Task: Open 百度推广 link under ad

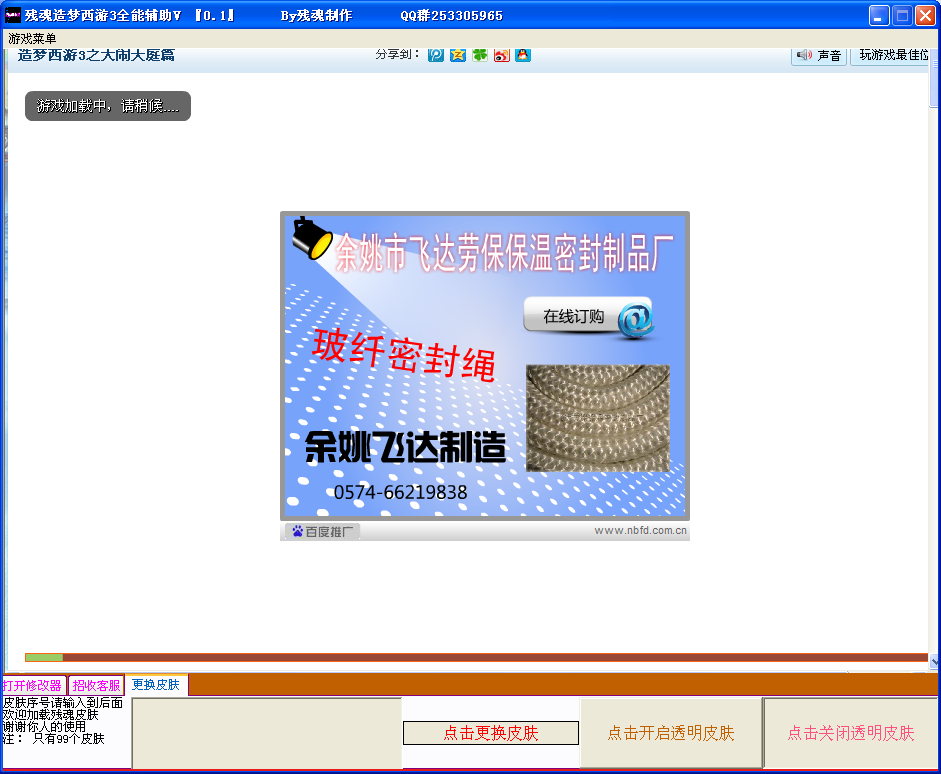Action: point(323,532)
